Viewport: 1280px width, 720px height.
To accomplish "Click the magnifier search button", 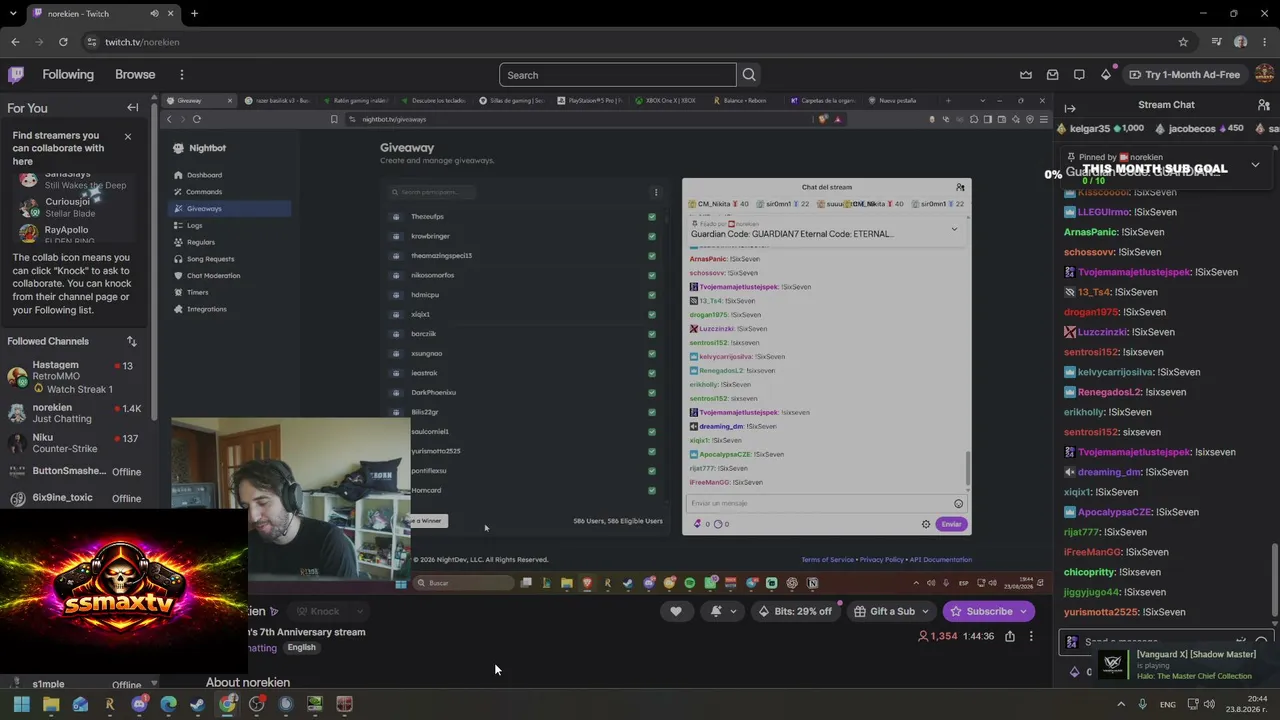I will point(749,75).
